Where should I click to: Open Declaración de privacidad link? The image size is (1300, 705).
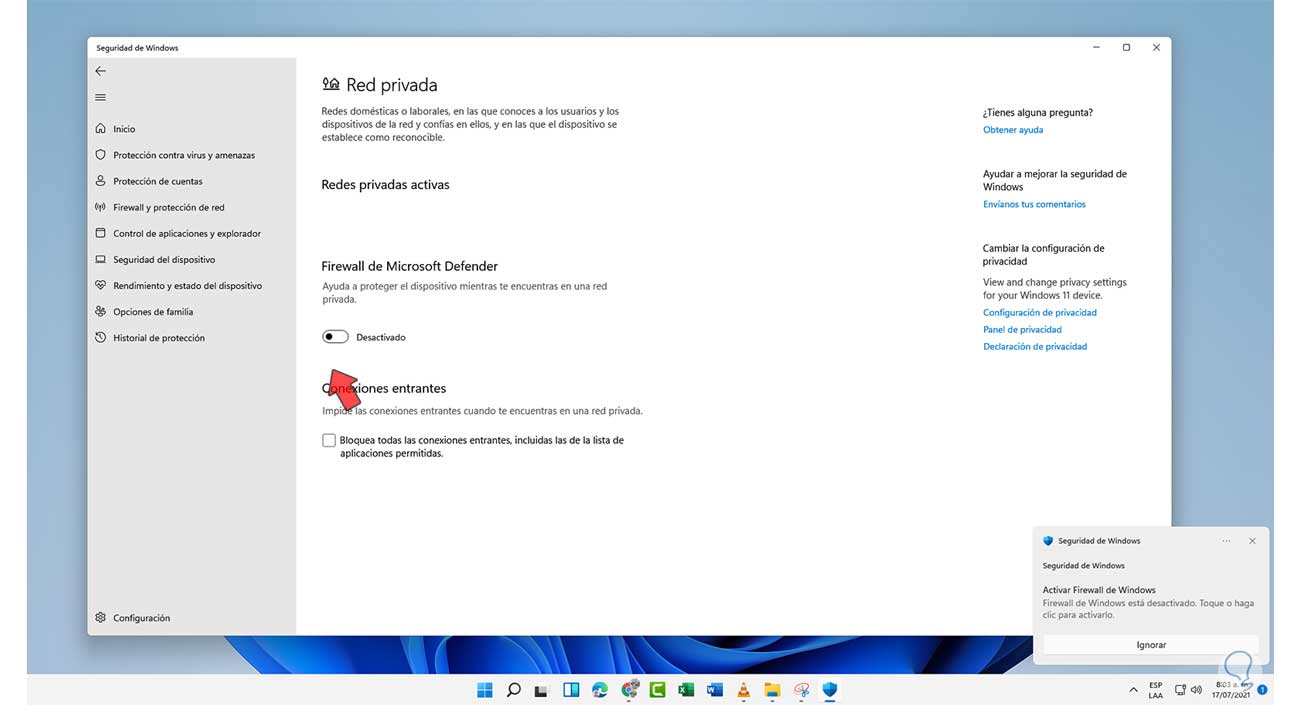(x=1035, y=347)
